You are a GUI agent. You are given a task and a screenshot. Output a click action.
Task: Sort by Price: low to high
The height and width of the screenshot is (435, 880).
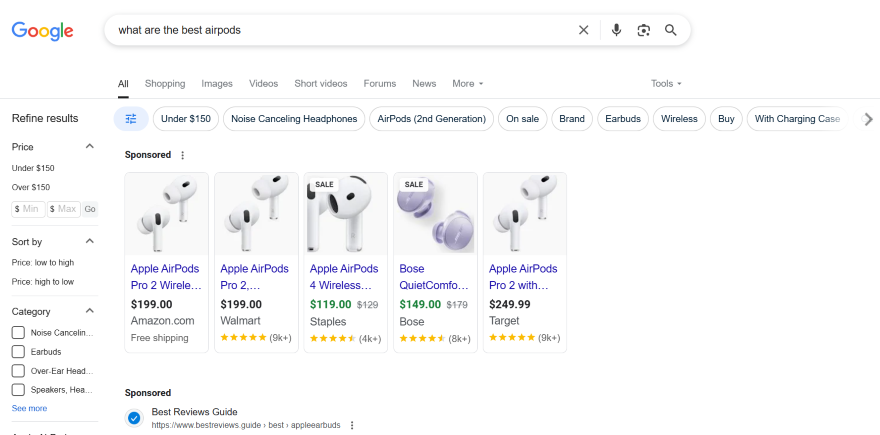43,263
